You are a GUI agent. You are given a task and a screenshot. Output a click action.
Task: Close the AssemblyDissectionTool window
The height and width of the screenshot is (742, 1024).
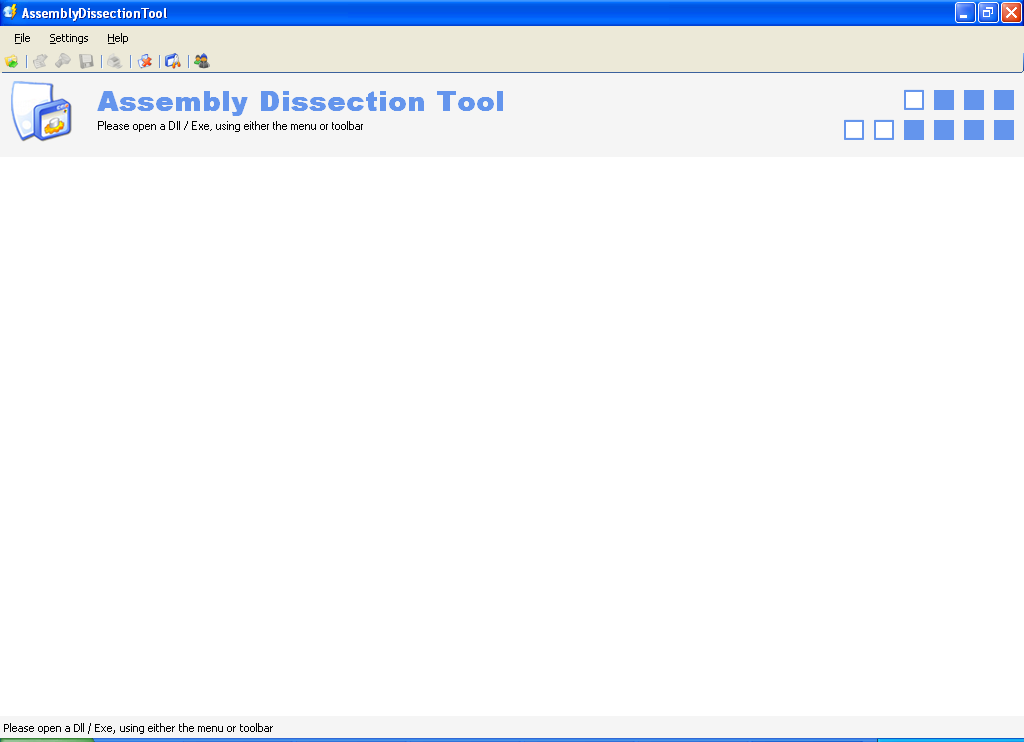[x=1012, y=12]
